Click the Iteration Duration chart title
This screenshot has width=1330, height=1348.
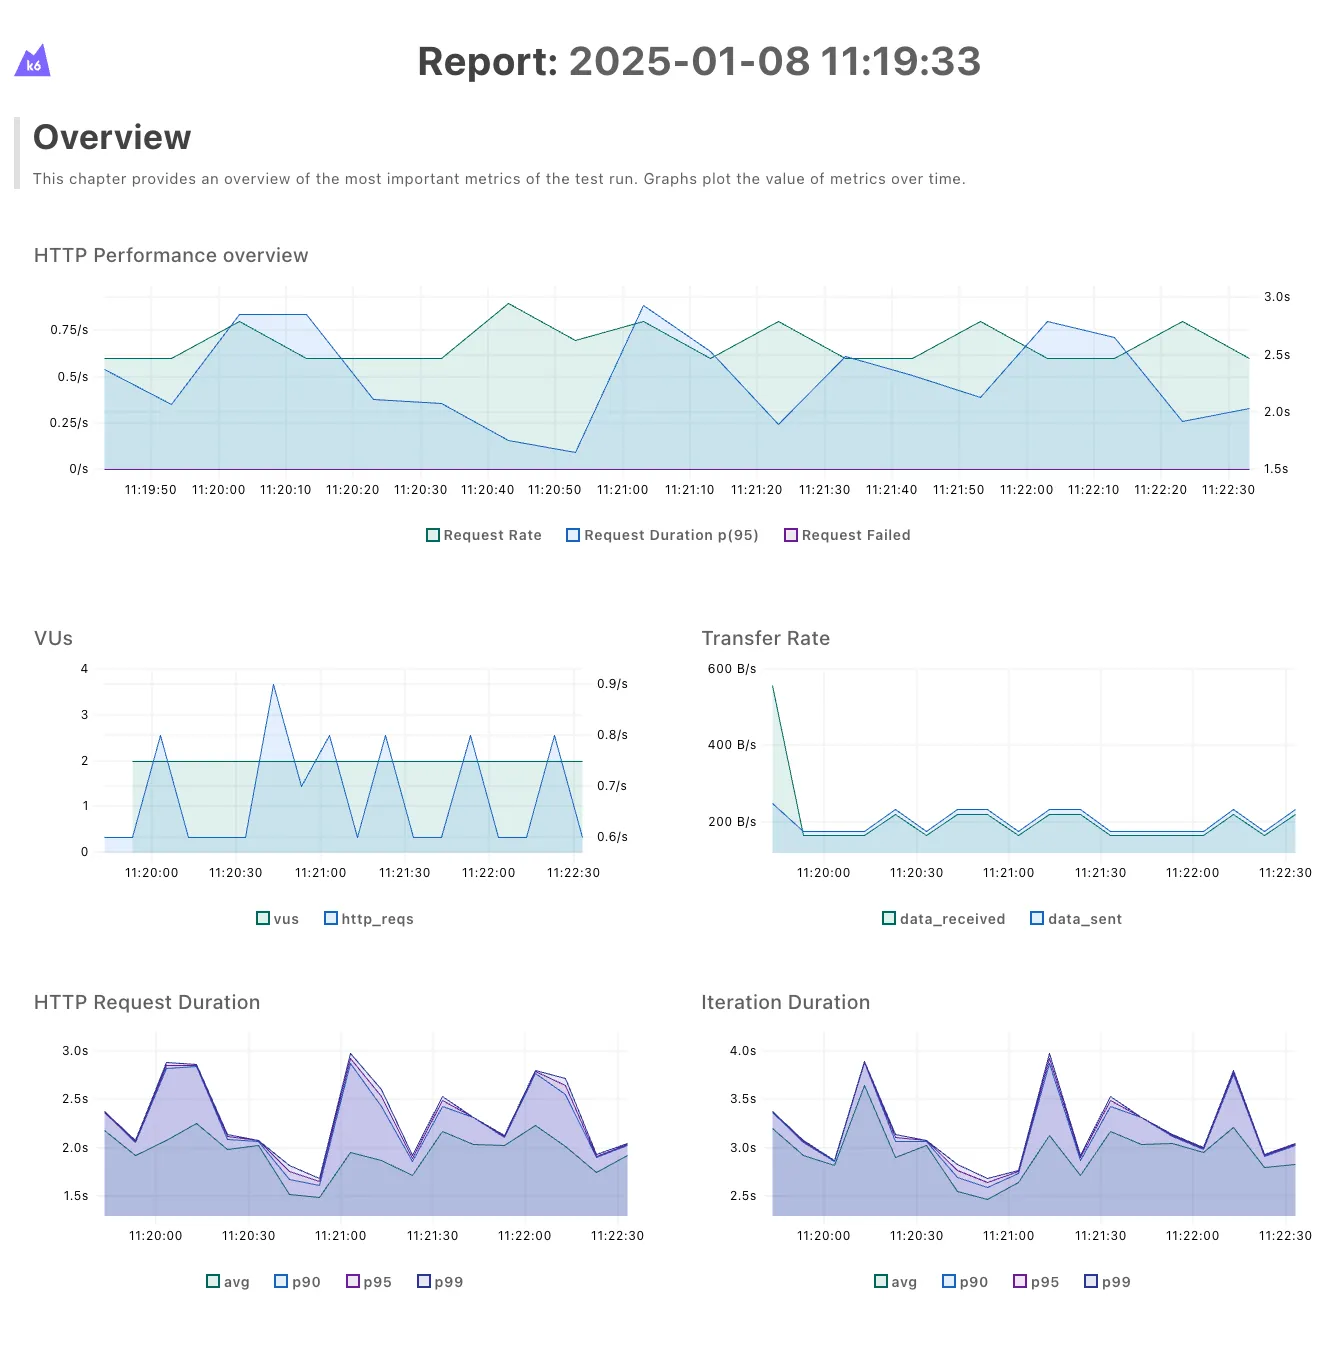click(786, 1002)
